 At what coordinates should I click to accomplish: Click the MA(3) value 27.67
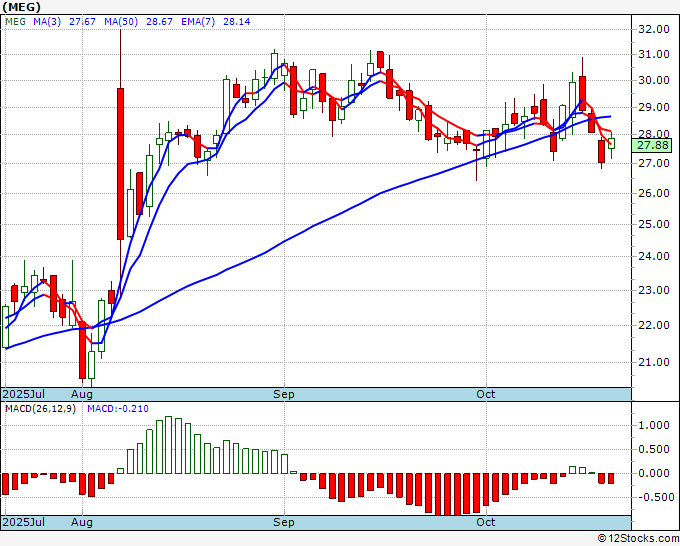82,21
